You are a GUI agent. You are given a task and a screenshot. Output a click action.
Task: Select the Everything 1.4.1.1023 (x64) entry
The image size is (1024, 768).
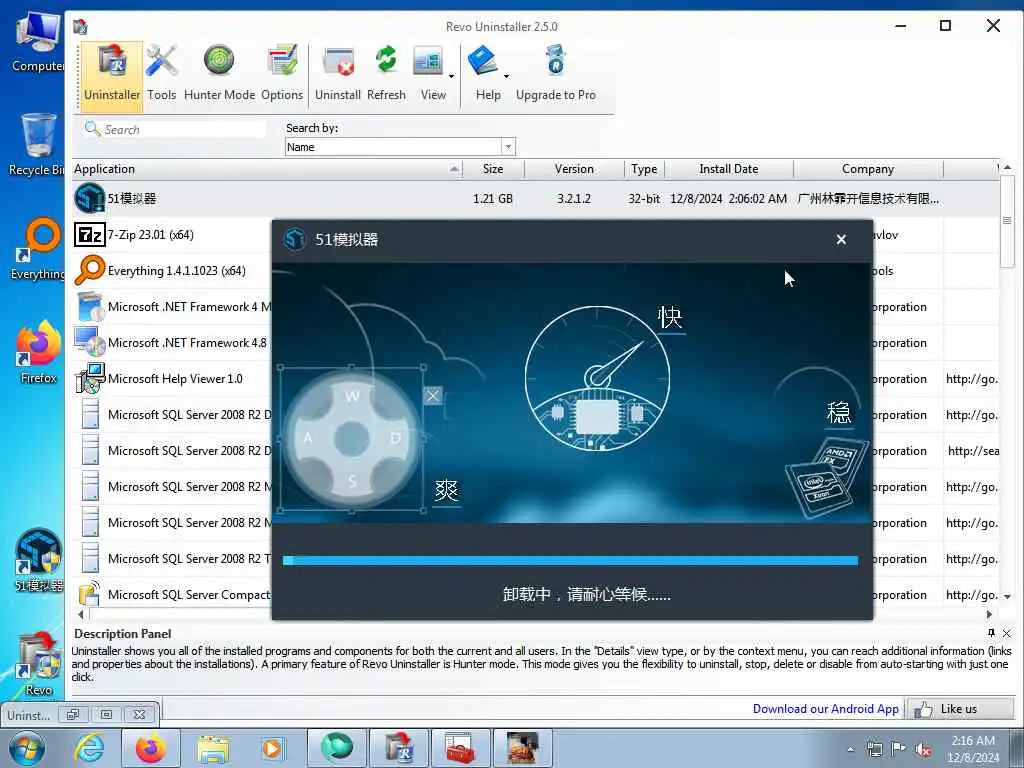coord(177,270)
